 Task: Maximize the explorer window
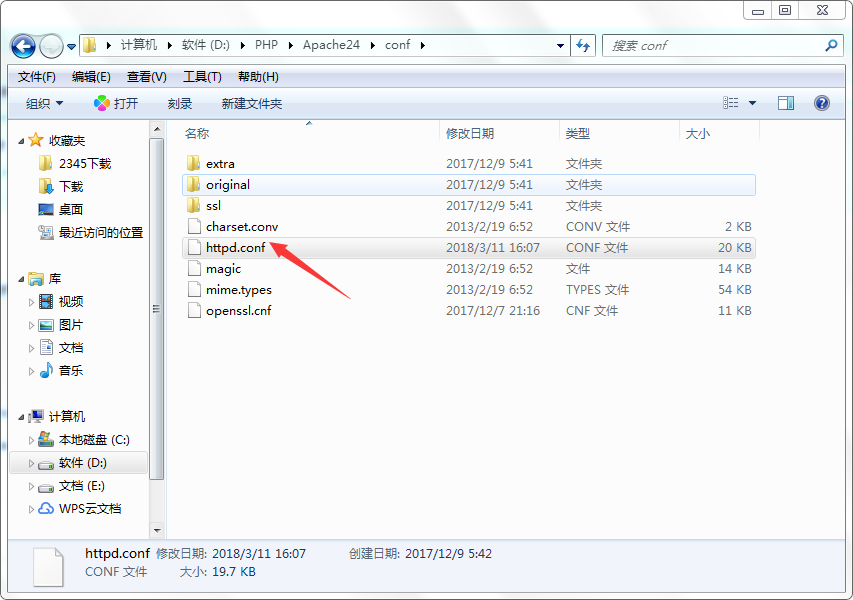[x=785, y=10]
